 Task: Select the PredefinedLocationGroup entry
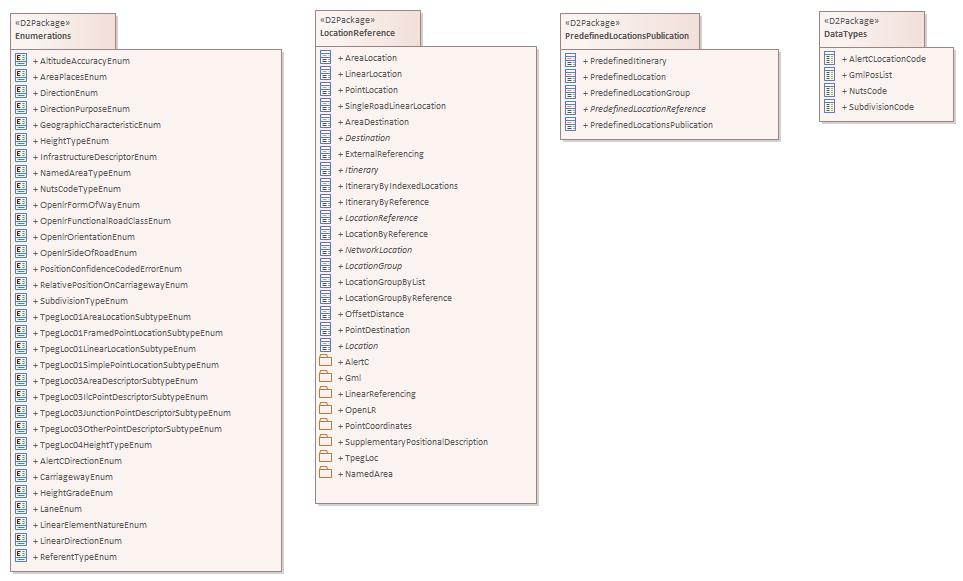click(640, 93)
